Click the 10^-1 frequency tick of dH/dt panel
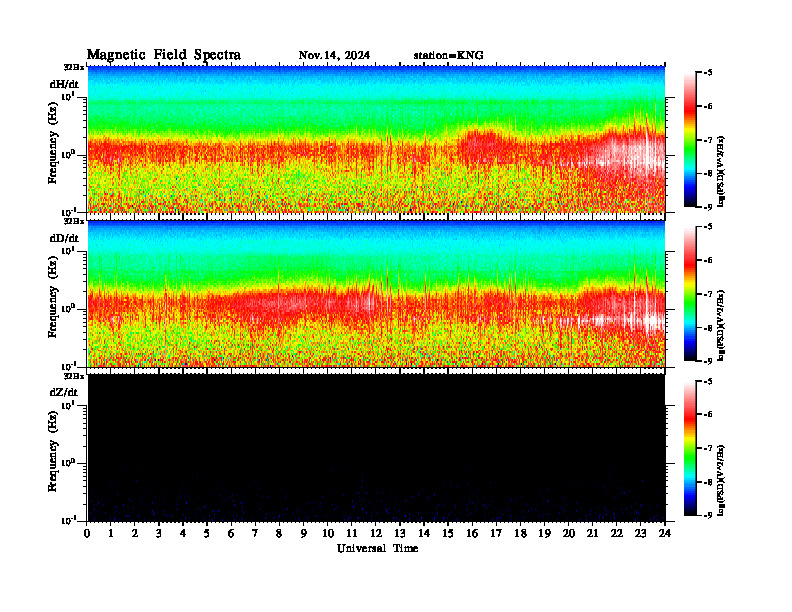Screen dimensions: 792x612 pyautogui.click(x=68, y=211)
